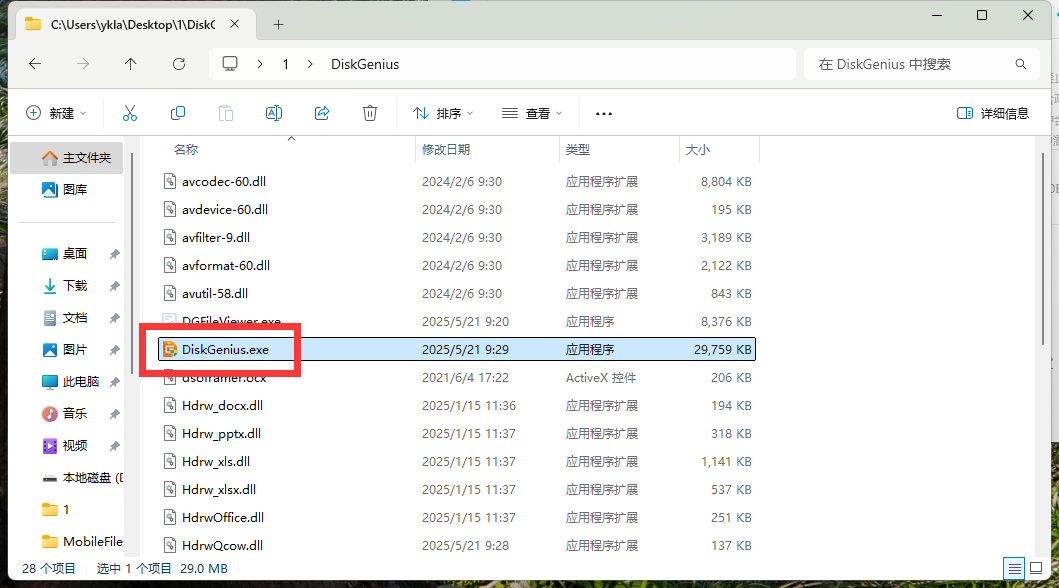Open the 查看 view dropdown
The width and height of the screenshot is (1059, 588).
pos(532,113)
